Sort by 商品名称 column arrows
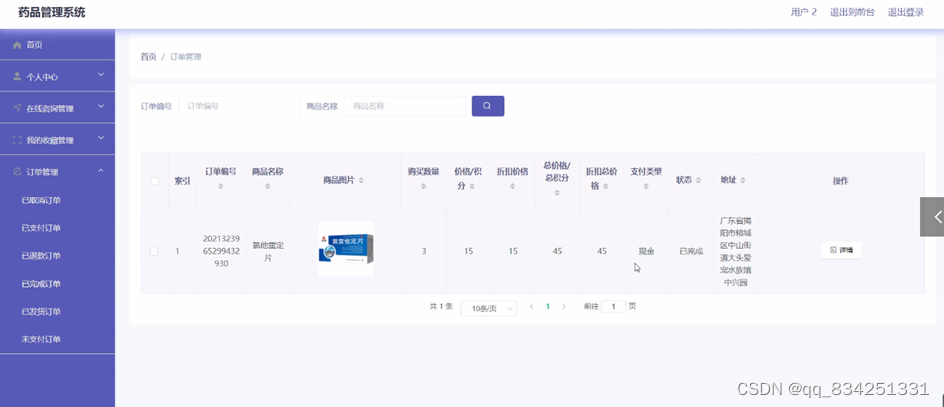 point(267,186)
